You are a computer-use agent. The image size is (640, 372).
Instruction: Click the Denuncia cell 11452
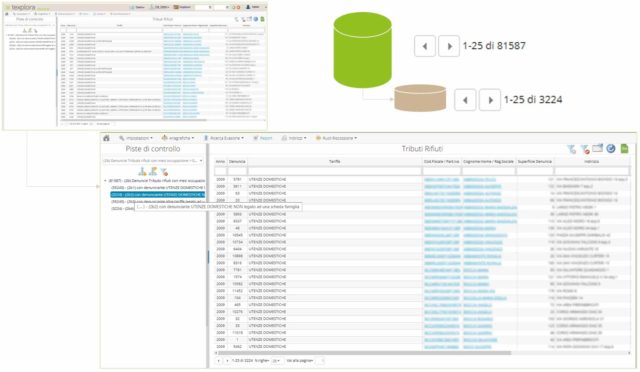237,291
